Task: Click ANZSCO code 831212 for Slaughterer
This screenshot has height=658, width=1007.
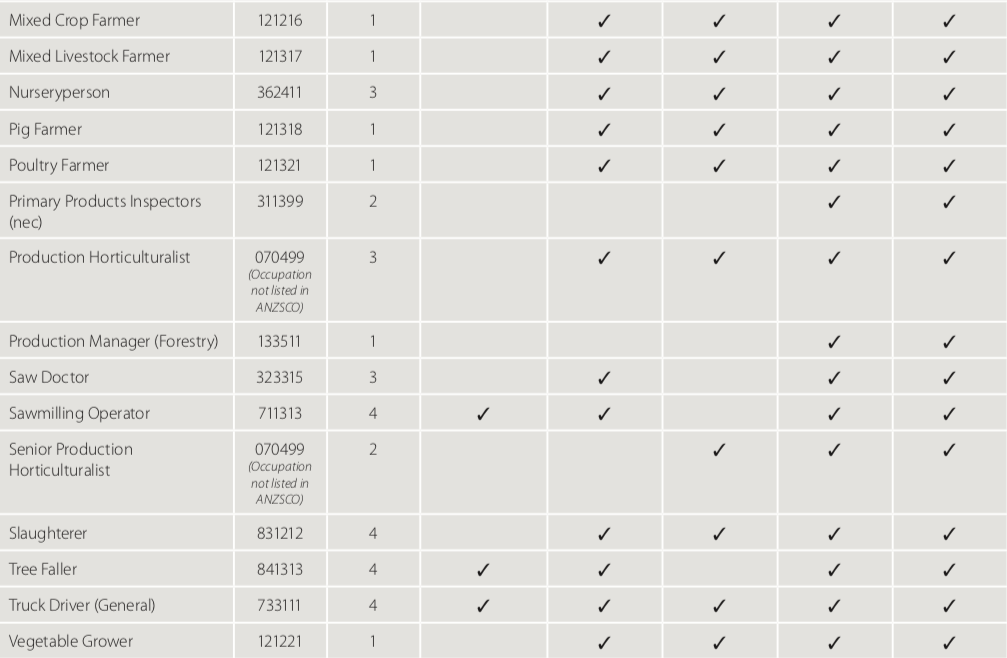Action: pyautogui.click(x=279, y=533)
